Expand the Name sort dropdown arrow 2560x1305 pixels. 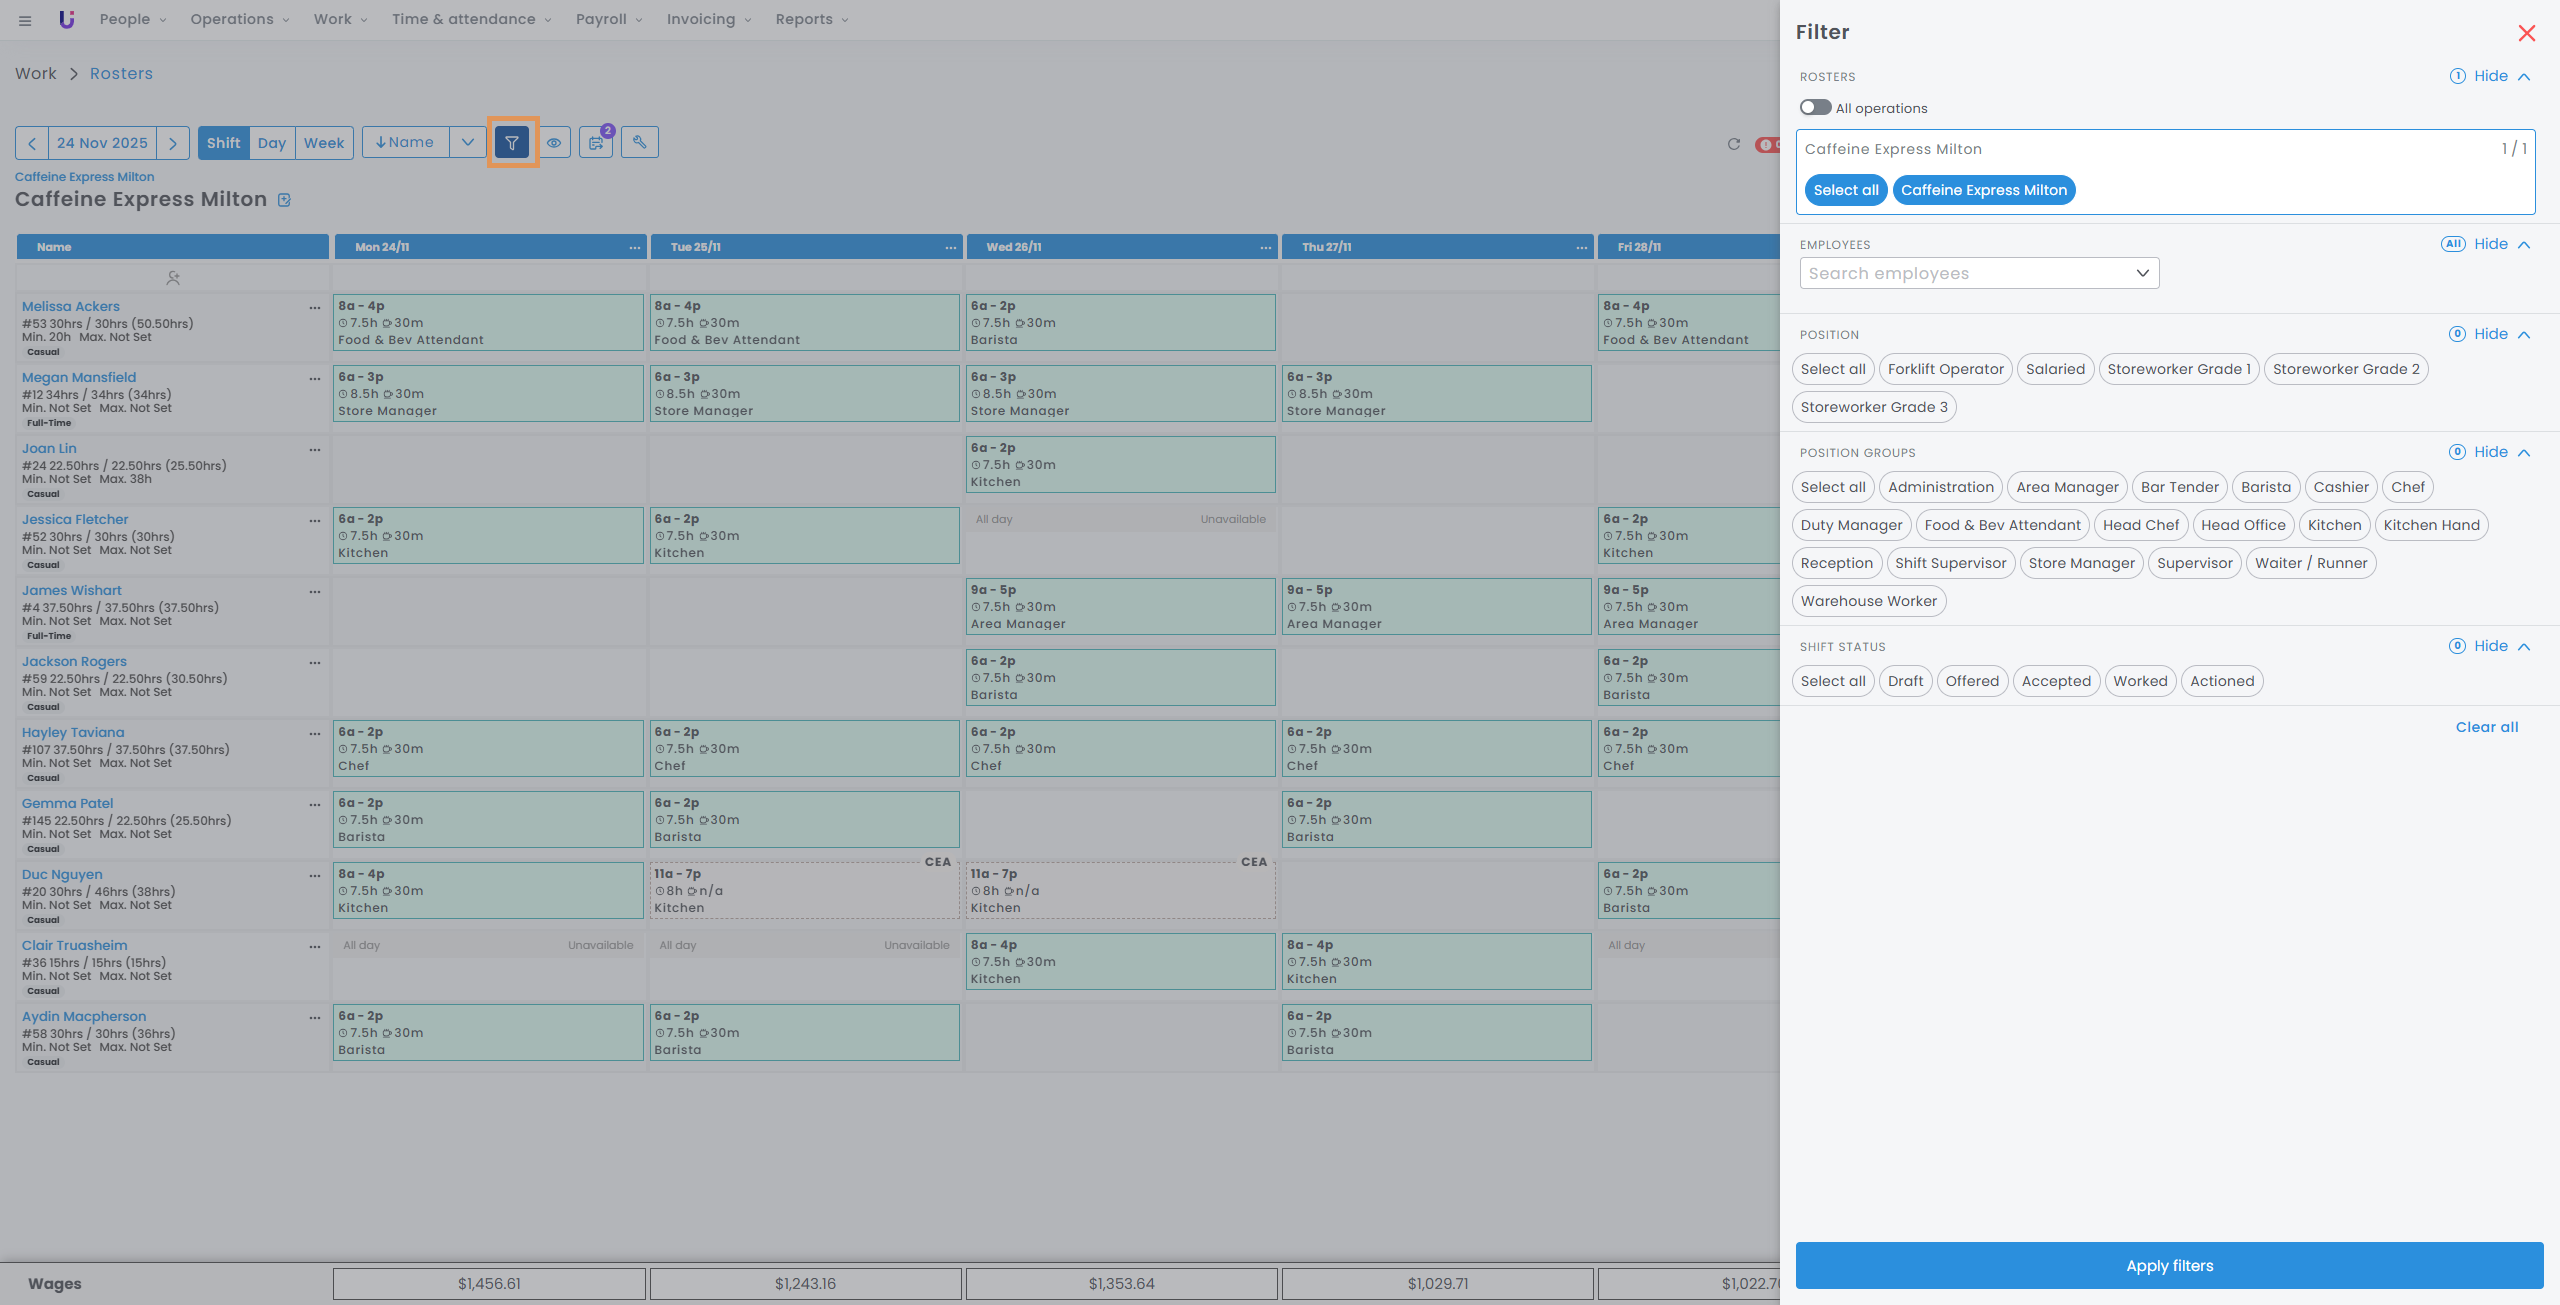tap(467, 143)
